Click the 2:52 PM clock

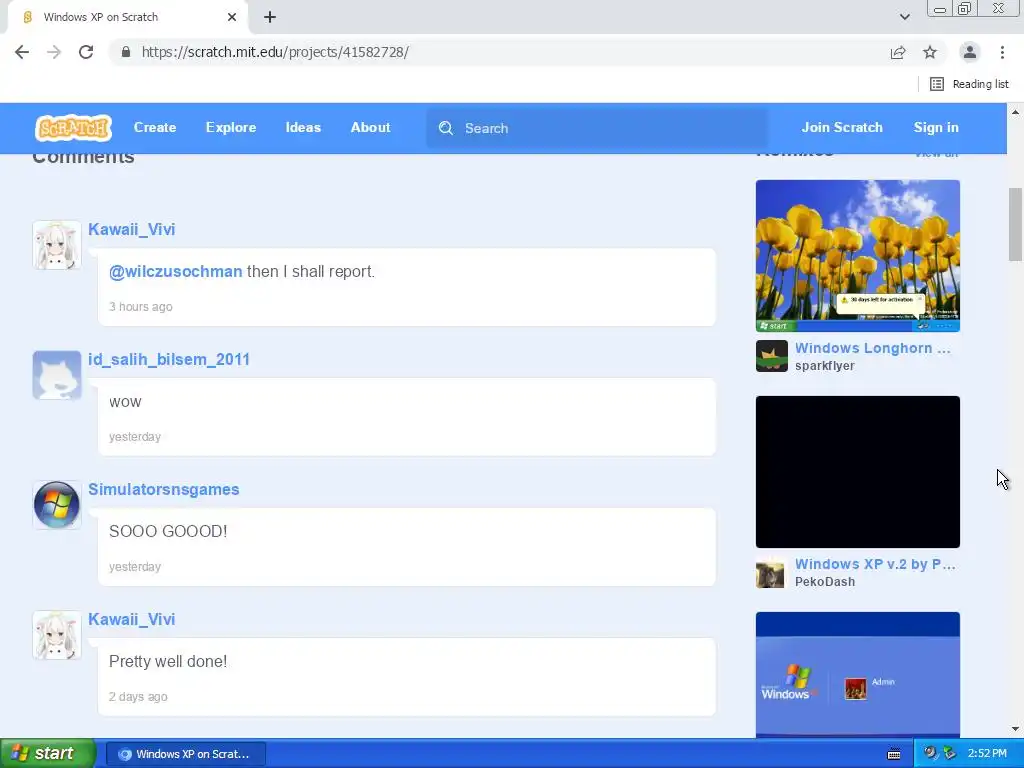pyautogui.click(x=987, y=754)
